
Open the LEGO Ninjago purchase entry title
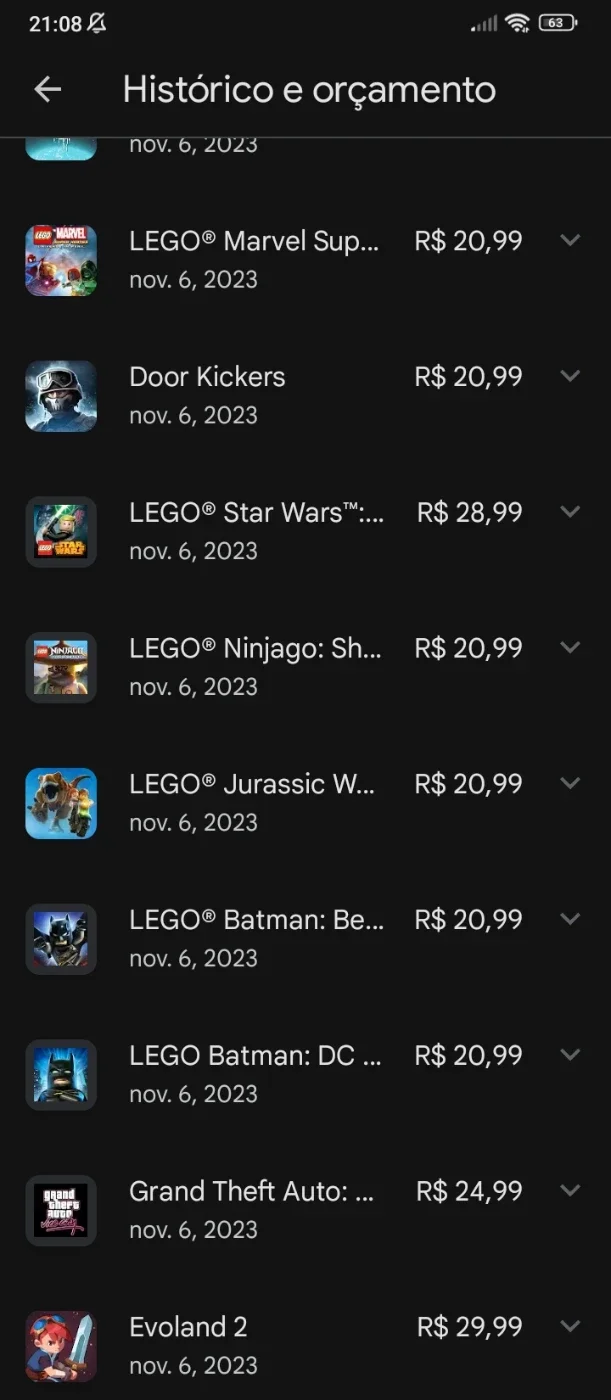point(255,648)
